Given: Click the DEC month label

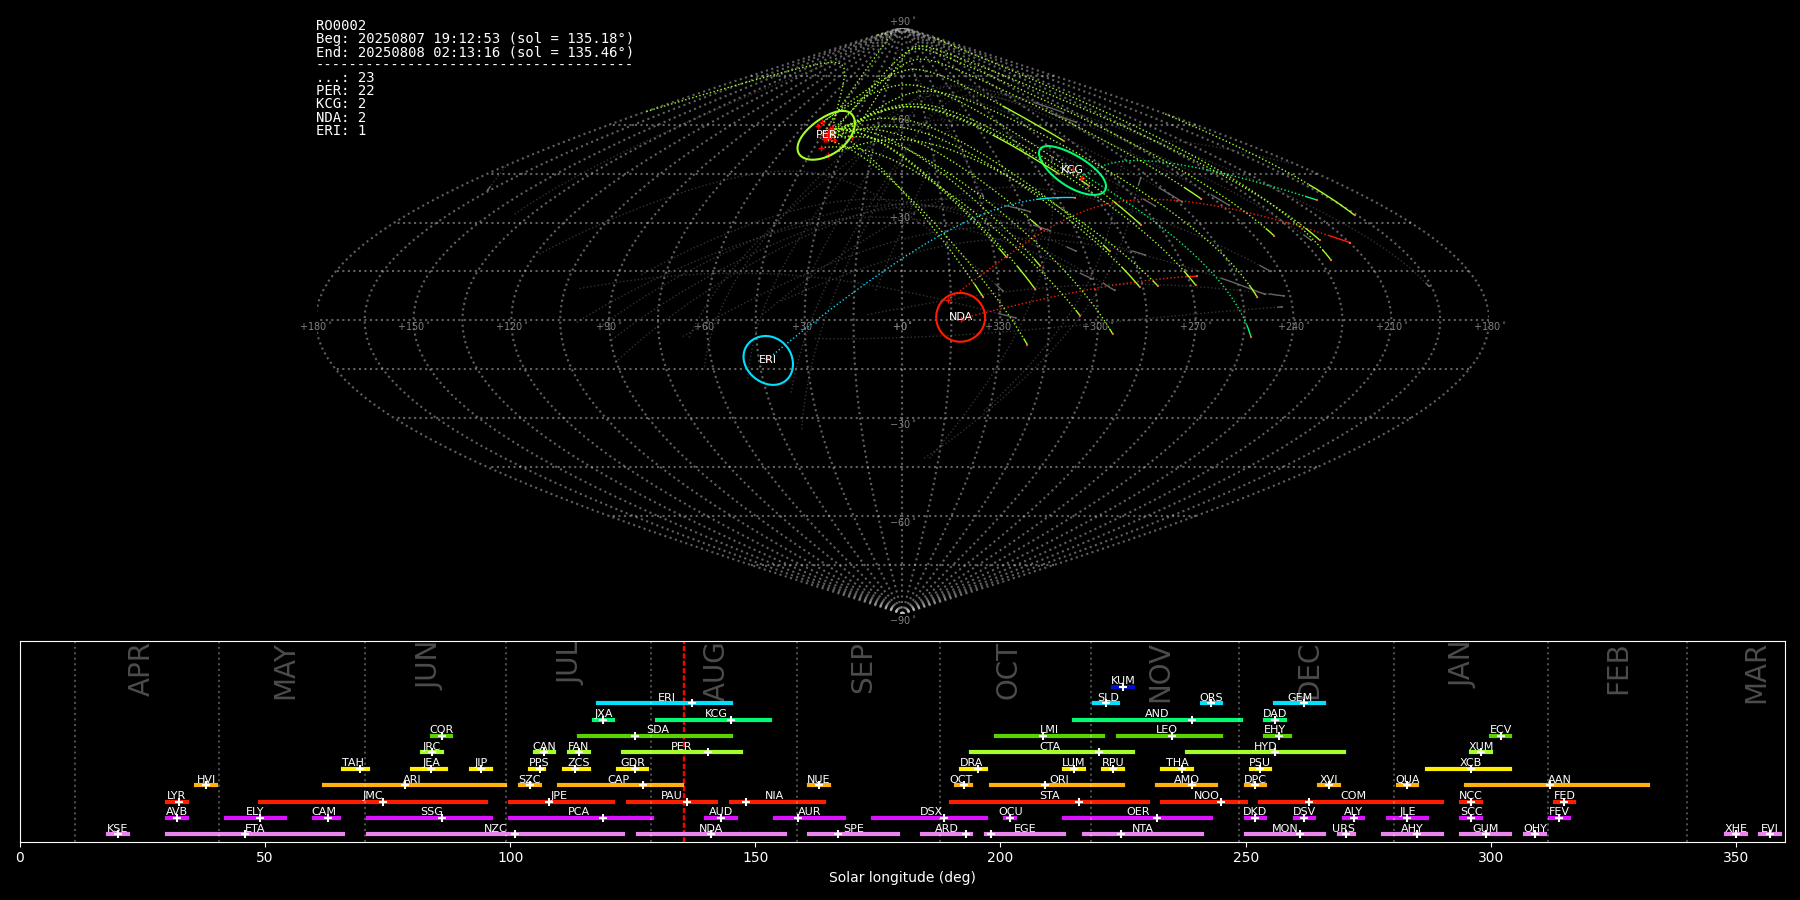Looking at the screenshot, I should click(1309, 673).
